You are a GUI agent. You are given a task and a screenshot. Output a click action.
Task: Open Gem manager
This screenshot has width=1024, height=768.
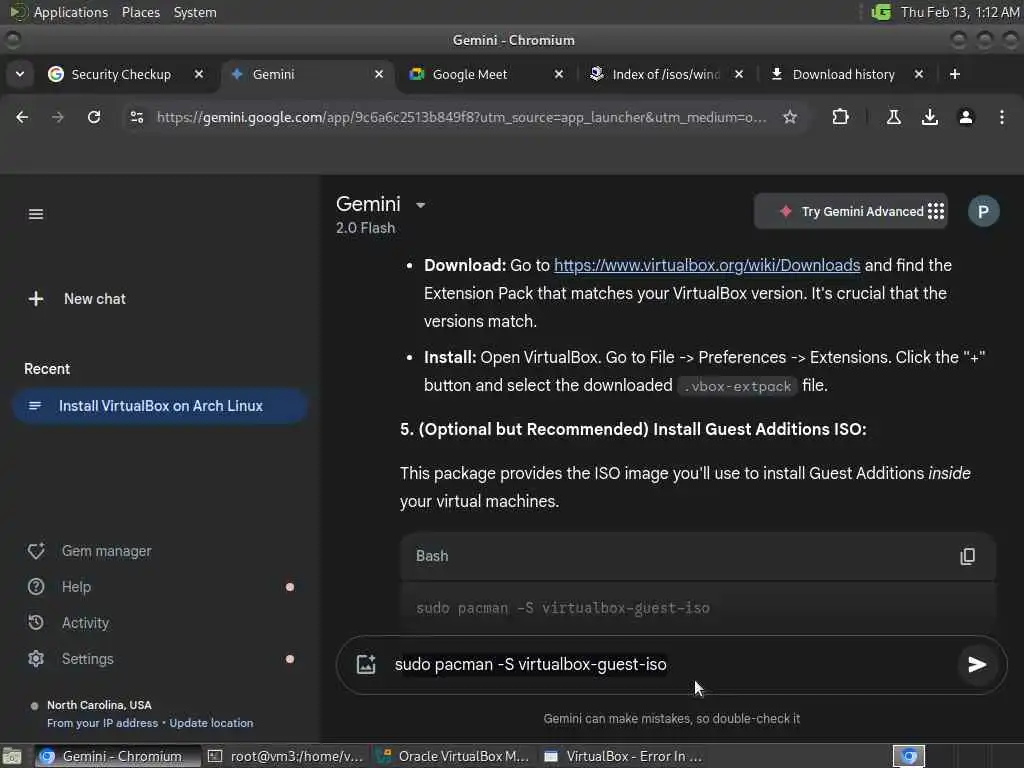click(89, 551)
